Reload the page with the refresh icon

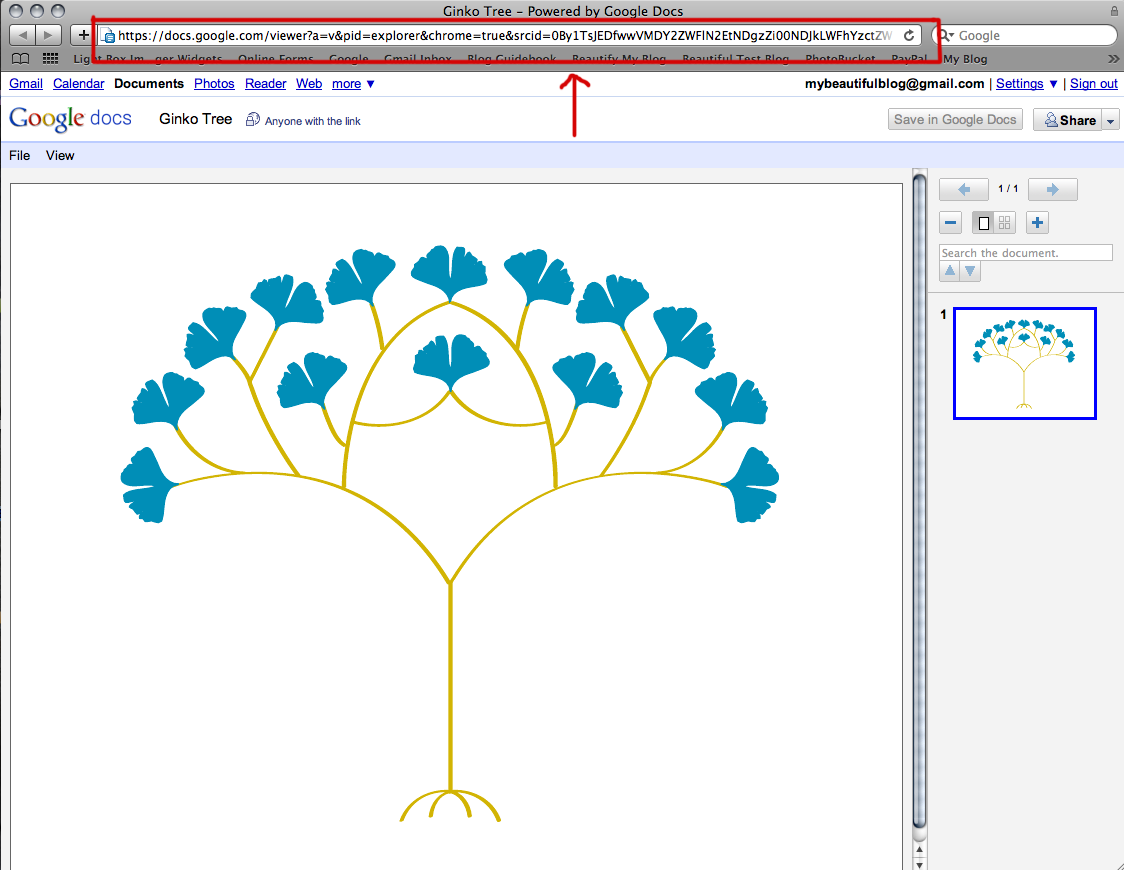[x=909, y=34]
